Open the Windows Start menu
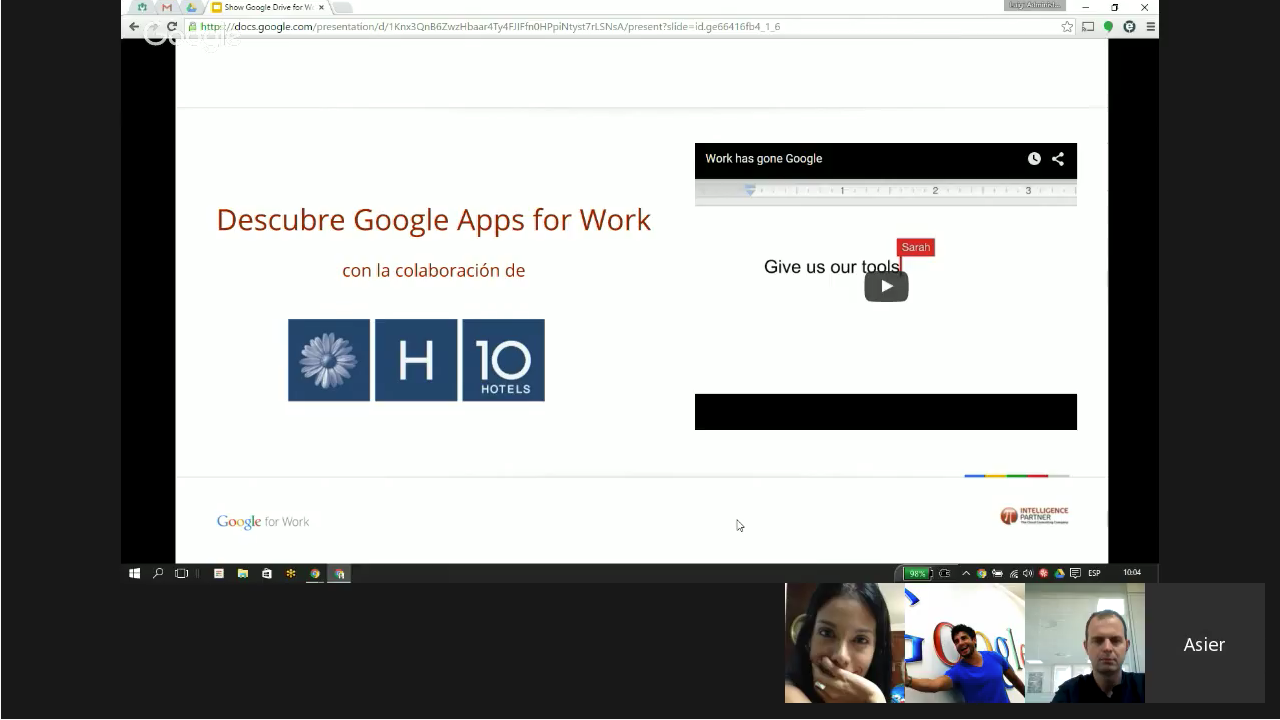Image resolution: width=1280 pixels, height=720 pixels. (134, 573)
